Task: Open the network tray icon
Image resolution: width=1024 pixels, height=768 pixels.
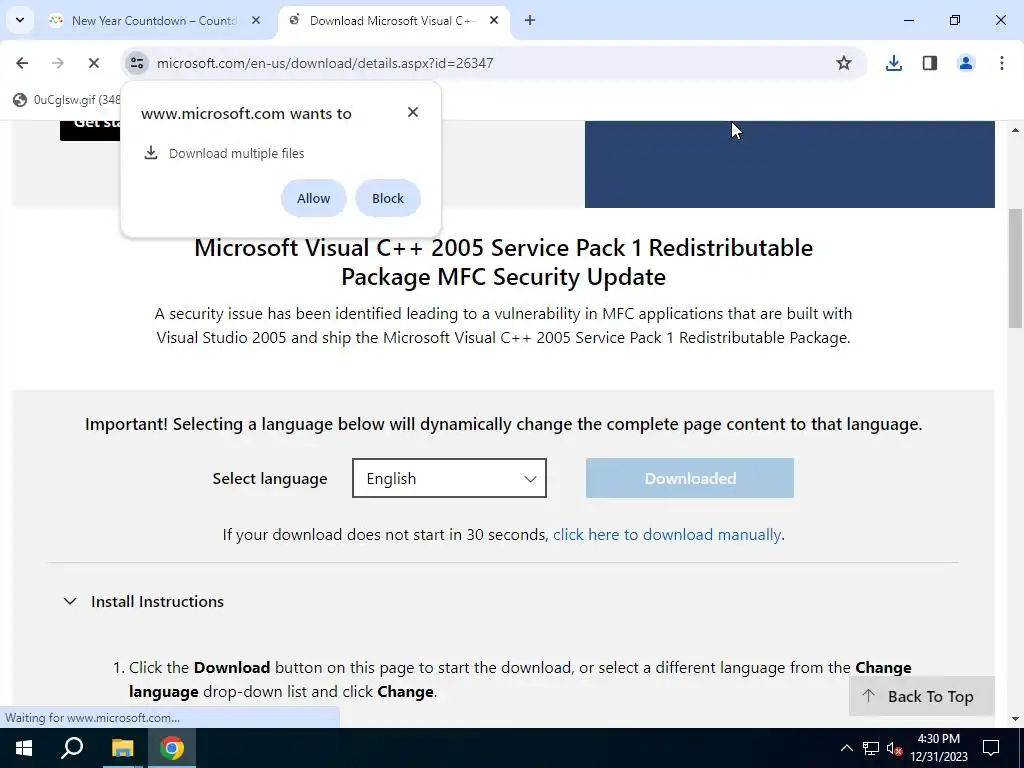Action: tap(871, 748)
